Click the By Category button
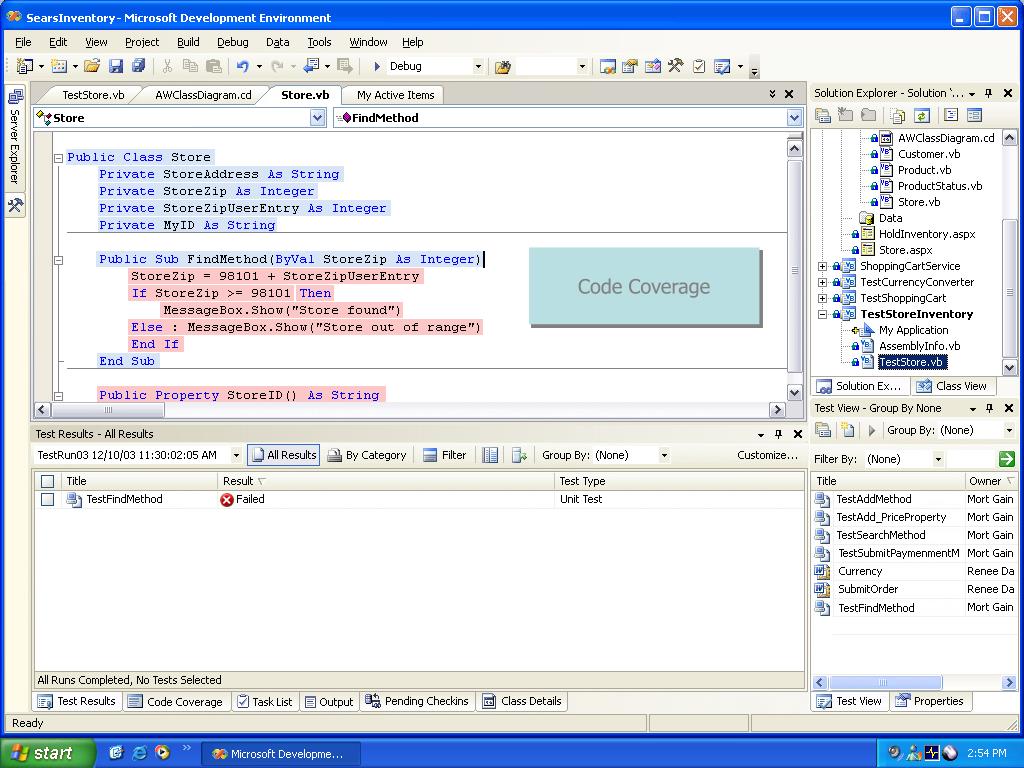1024x768 pixels. (367, 455)
